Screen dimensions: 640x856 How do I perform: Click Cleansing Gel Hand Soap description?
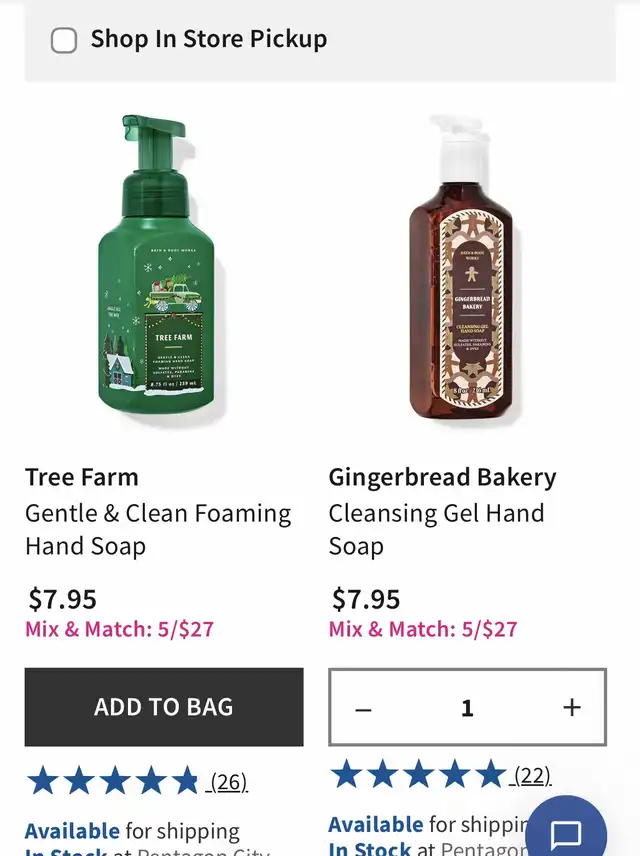coord(436,530)
